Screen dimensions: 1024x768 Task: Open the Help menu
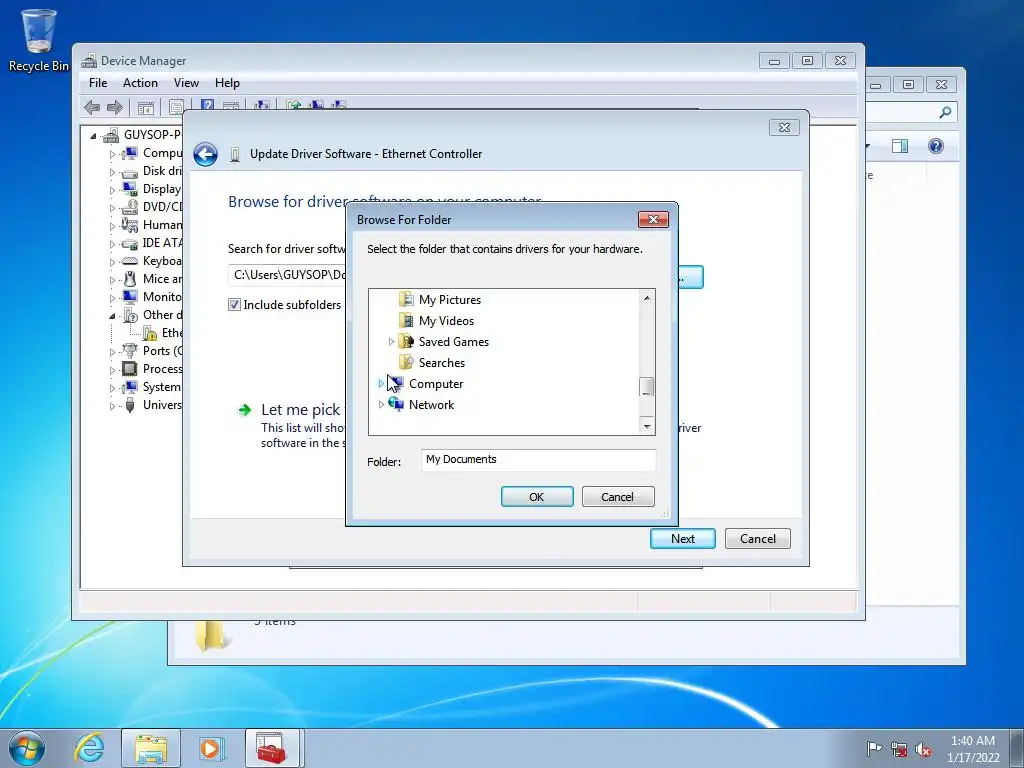[x=227, y=83]
